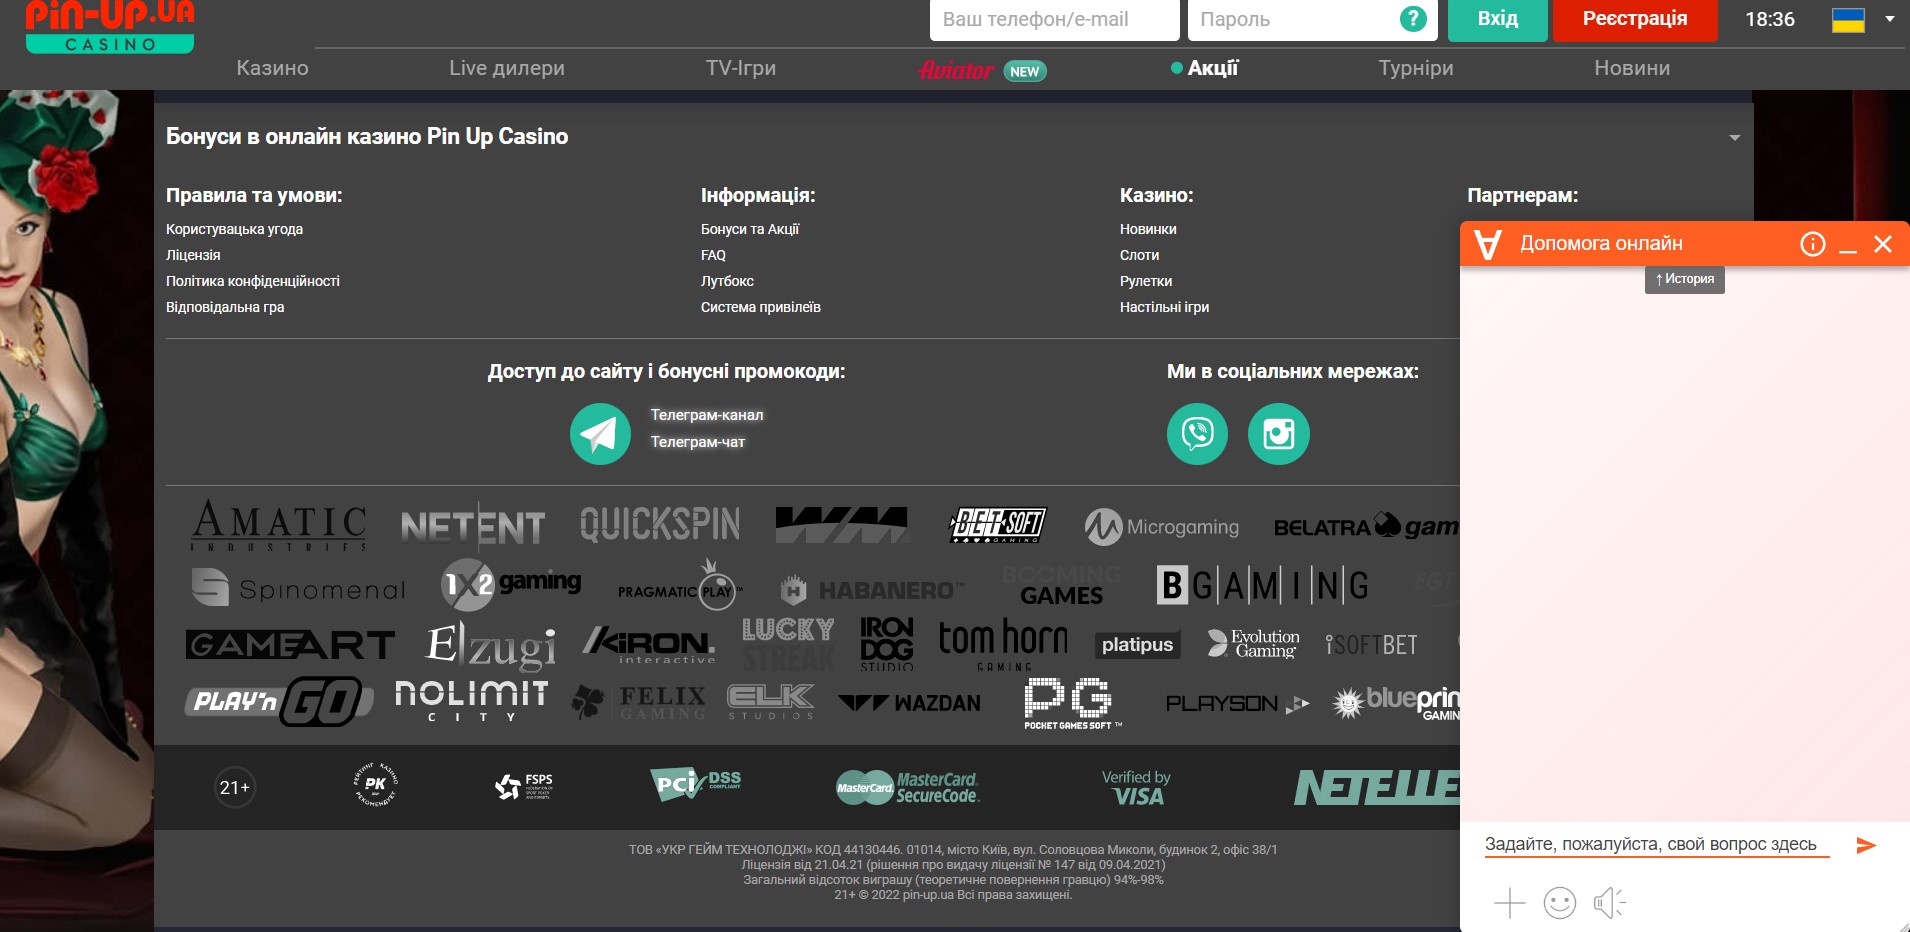Click the Microgaming provider logo
This screenshot has width=1910, height=932.
pyautogui.click(x=1162, y=527)
